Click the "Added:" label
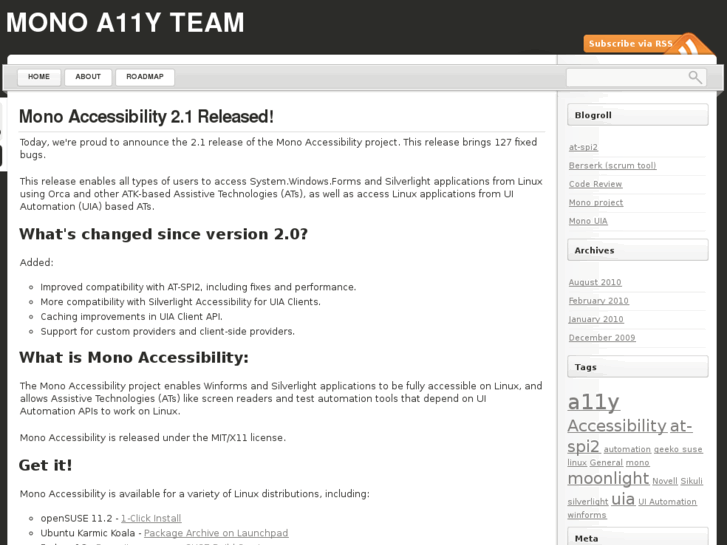Image resolution: width=727 pixels, height=545 pixels. point(37,263)
